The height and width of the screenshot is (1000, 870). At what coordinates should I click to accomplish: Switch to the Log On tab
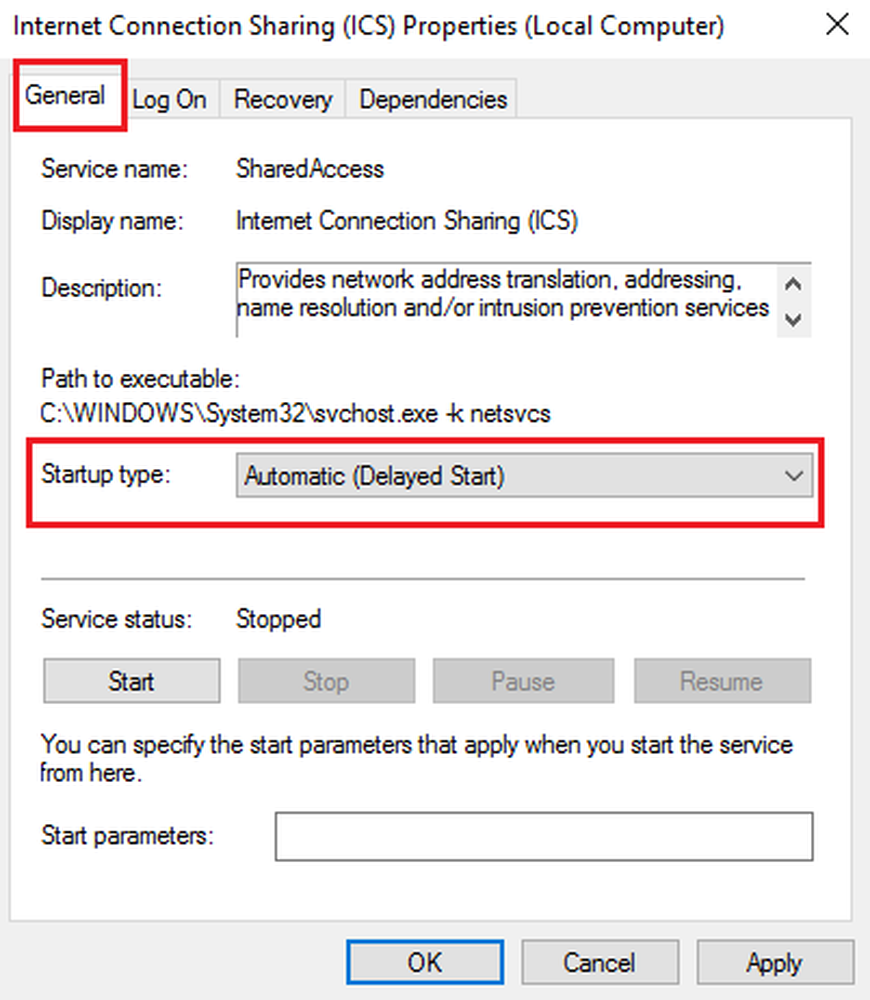click(169, 100)
